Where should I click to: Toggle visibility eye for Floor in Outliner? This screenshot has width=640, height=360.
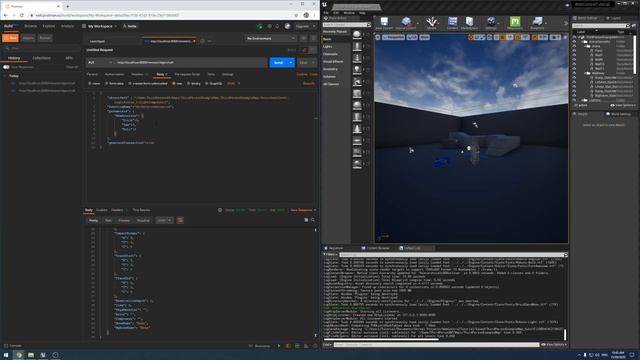click(x=574, y=51)
